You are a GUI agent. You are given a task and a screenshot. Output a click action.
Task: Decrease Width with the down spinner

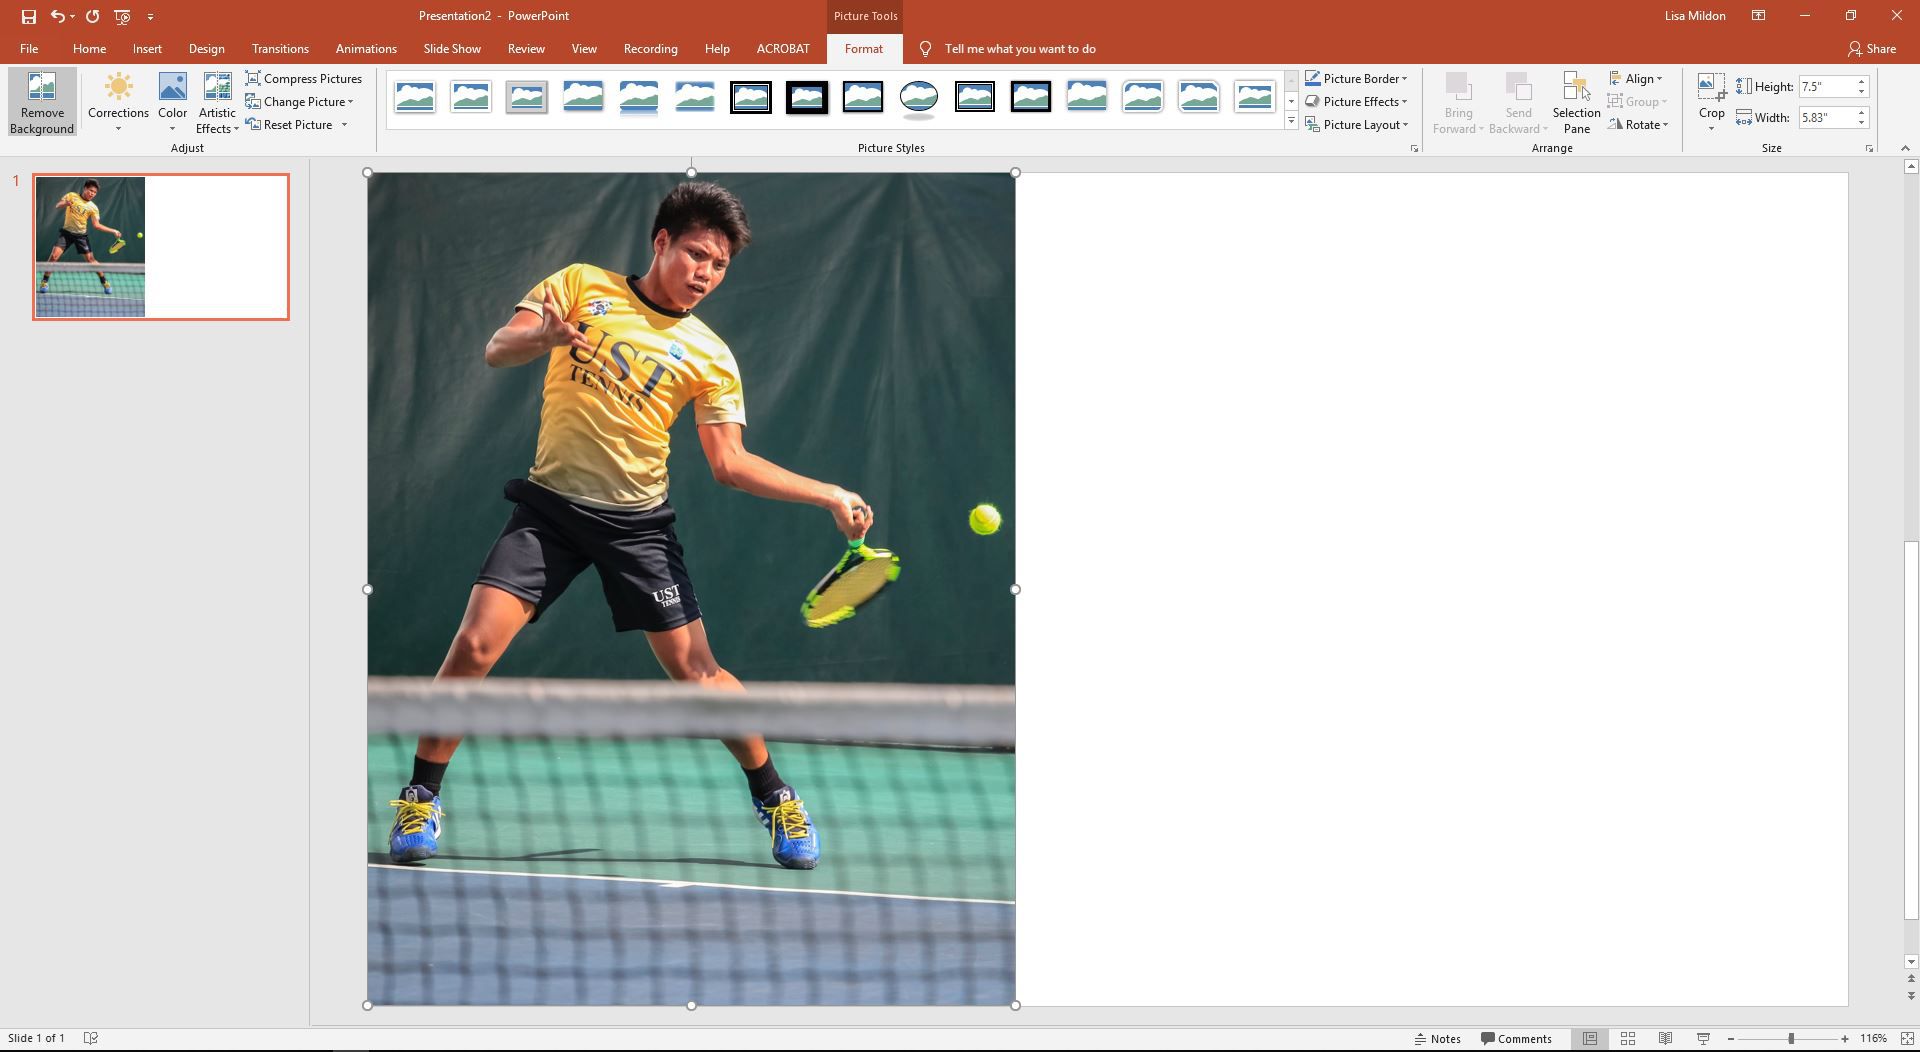point(1862,122)
